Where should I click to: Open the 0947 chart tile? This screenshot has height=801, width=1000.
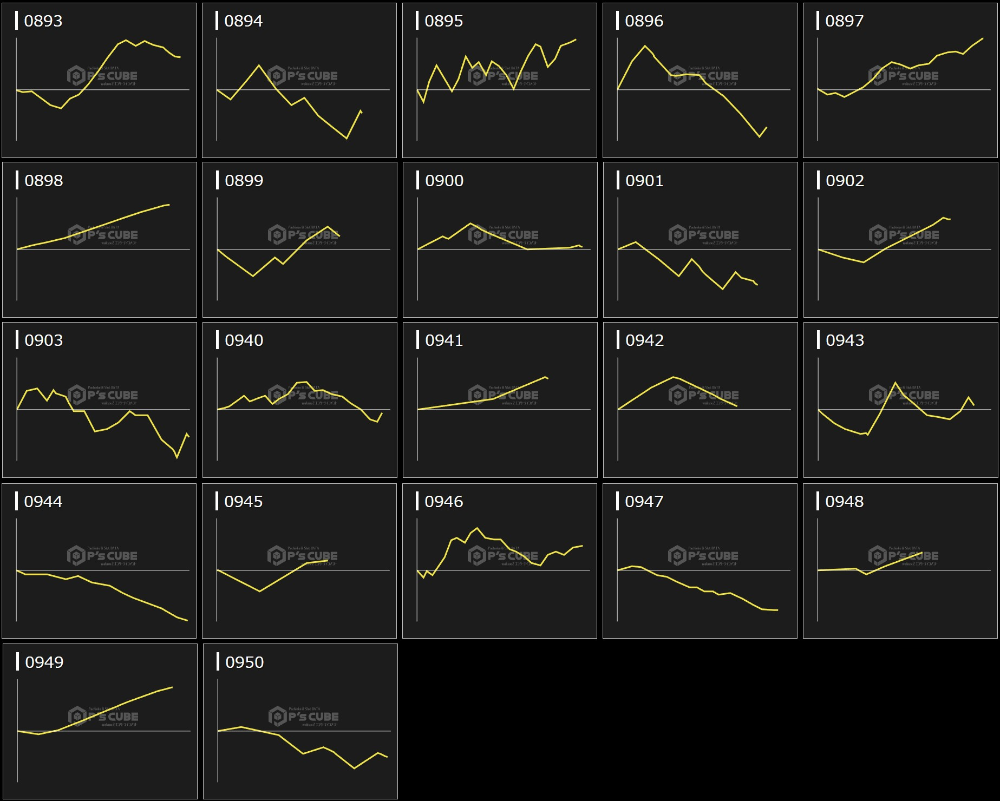699,561
